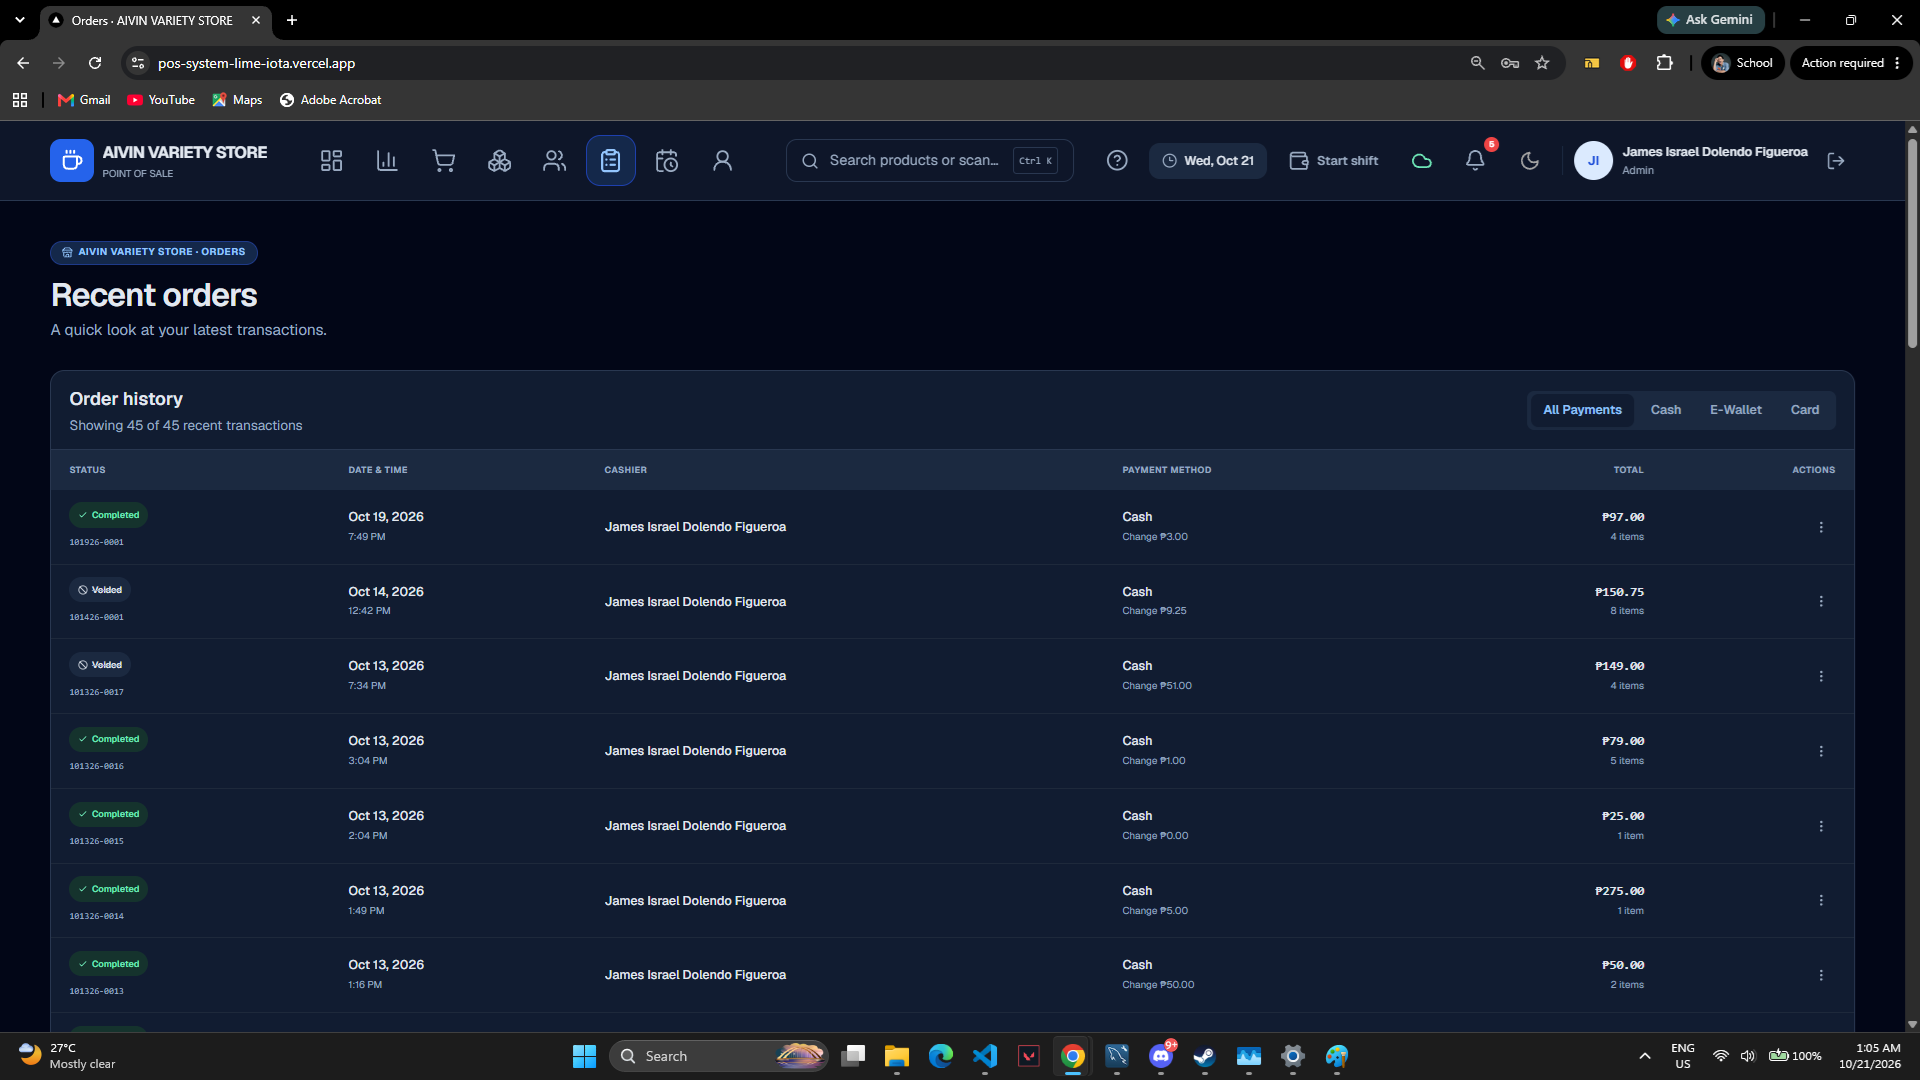
Task: Open actions menu for order 101926-0001
Action: pyautogui.click(x=1821, y=527)
